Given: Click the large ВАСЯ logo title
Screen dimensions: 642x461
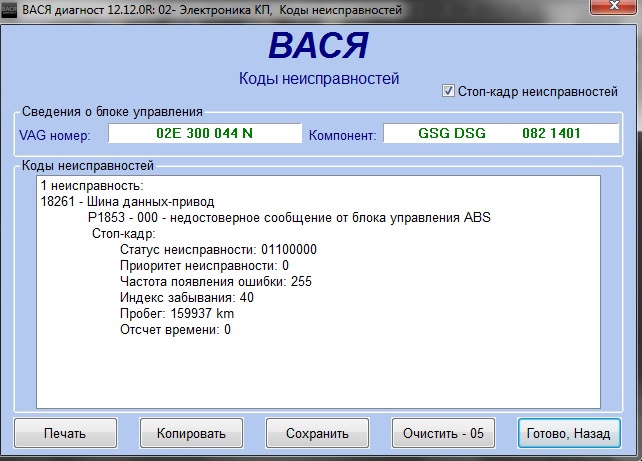Looking at the screenshot, I should click(x=319, y=45).
